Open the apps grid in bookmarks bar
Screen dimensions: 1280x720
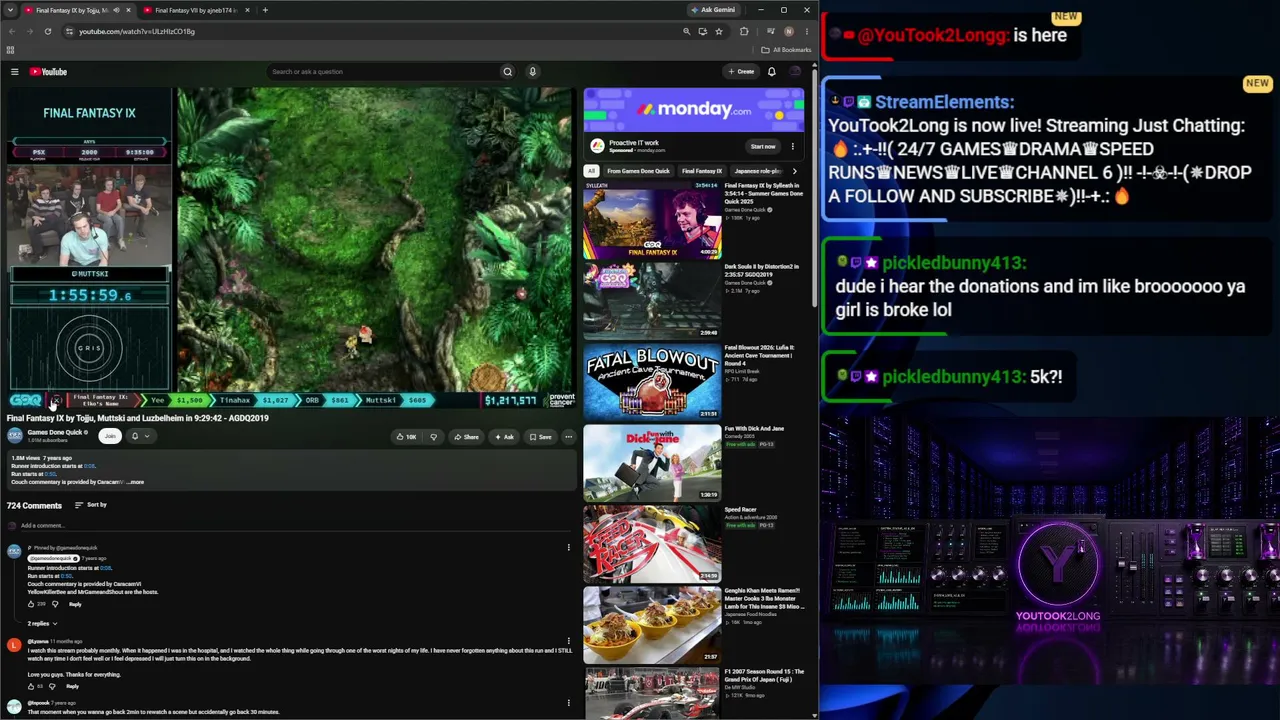10,50
